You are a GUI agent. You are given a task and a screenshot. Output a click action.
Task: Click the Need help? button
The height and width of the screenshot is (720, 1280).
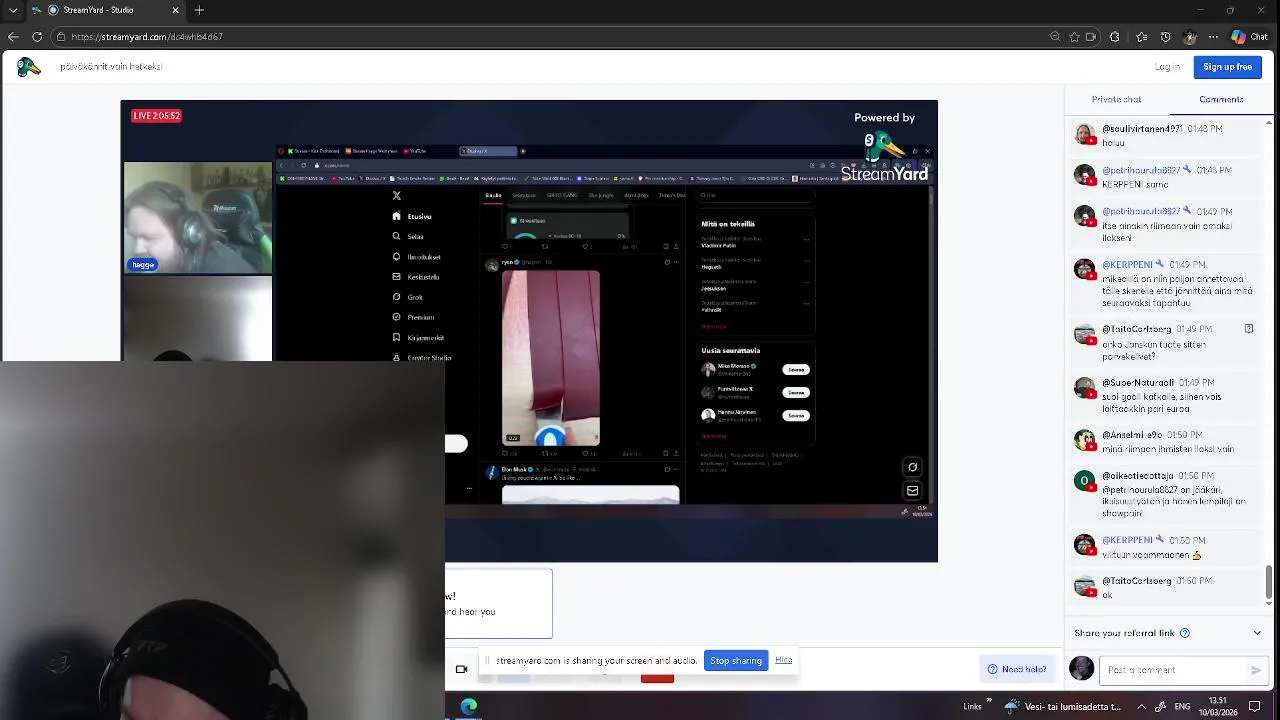[1017, 669]
